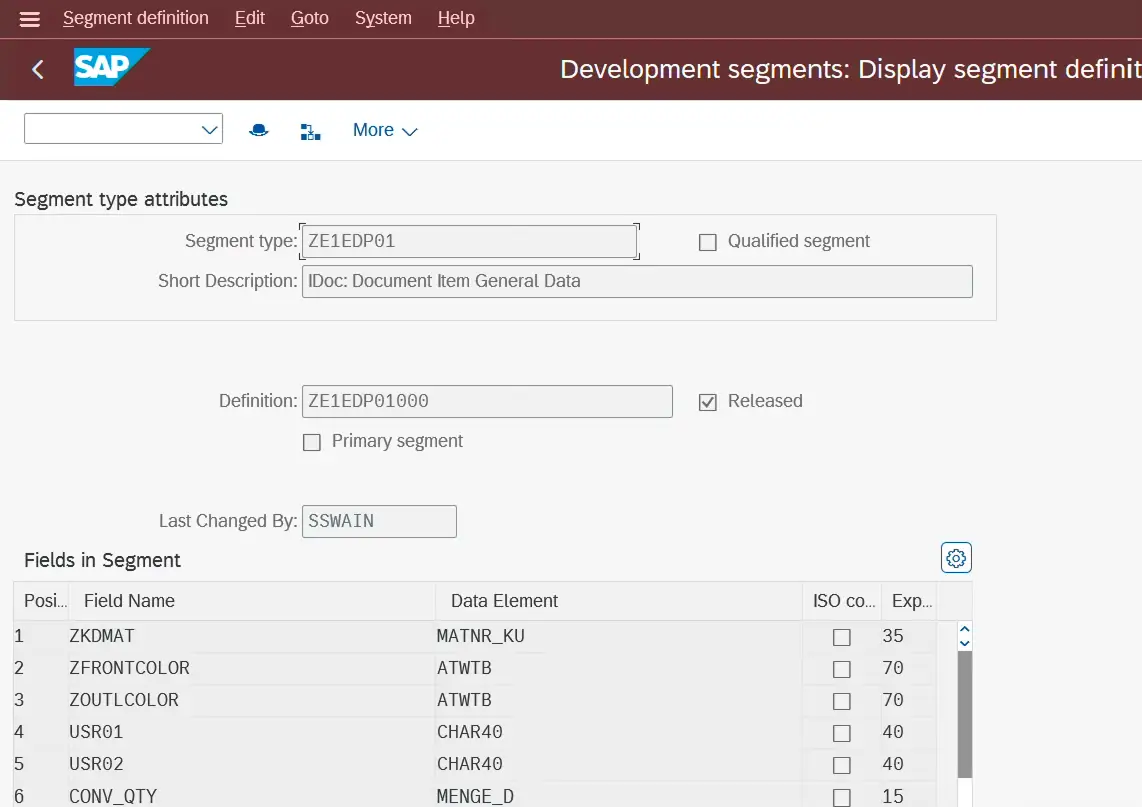The image size is (1142, 807).
Task: Click the hat icon in toolbar
Action: pyautogui.click(x=259, y=130)
